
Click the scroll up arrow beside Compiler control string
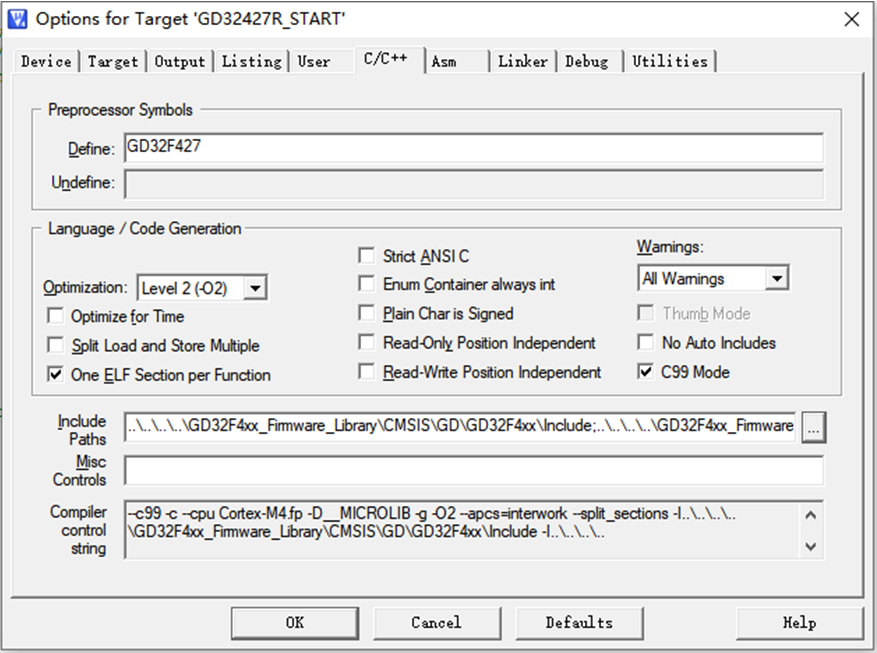point(810,513)
